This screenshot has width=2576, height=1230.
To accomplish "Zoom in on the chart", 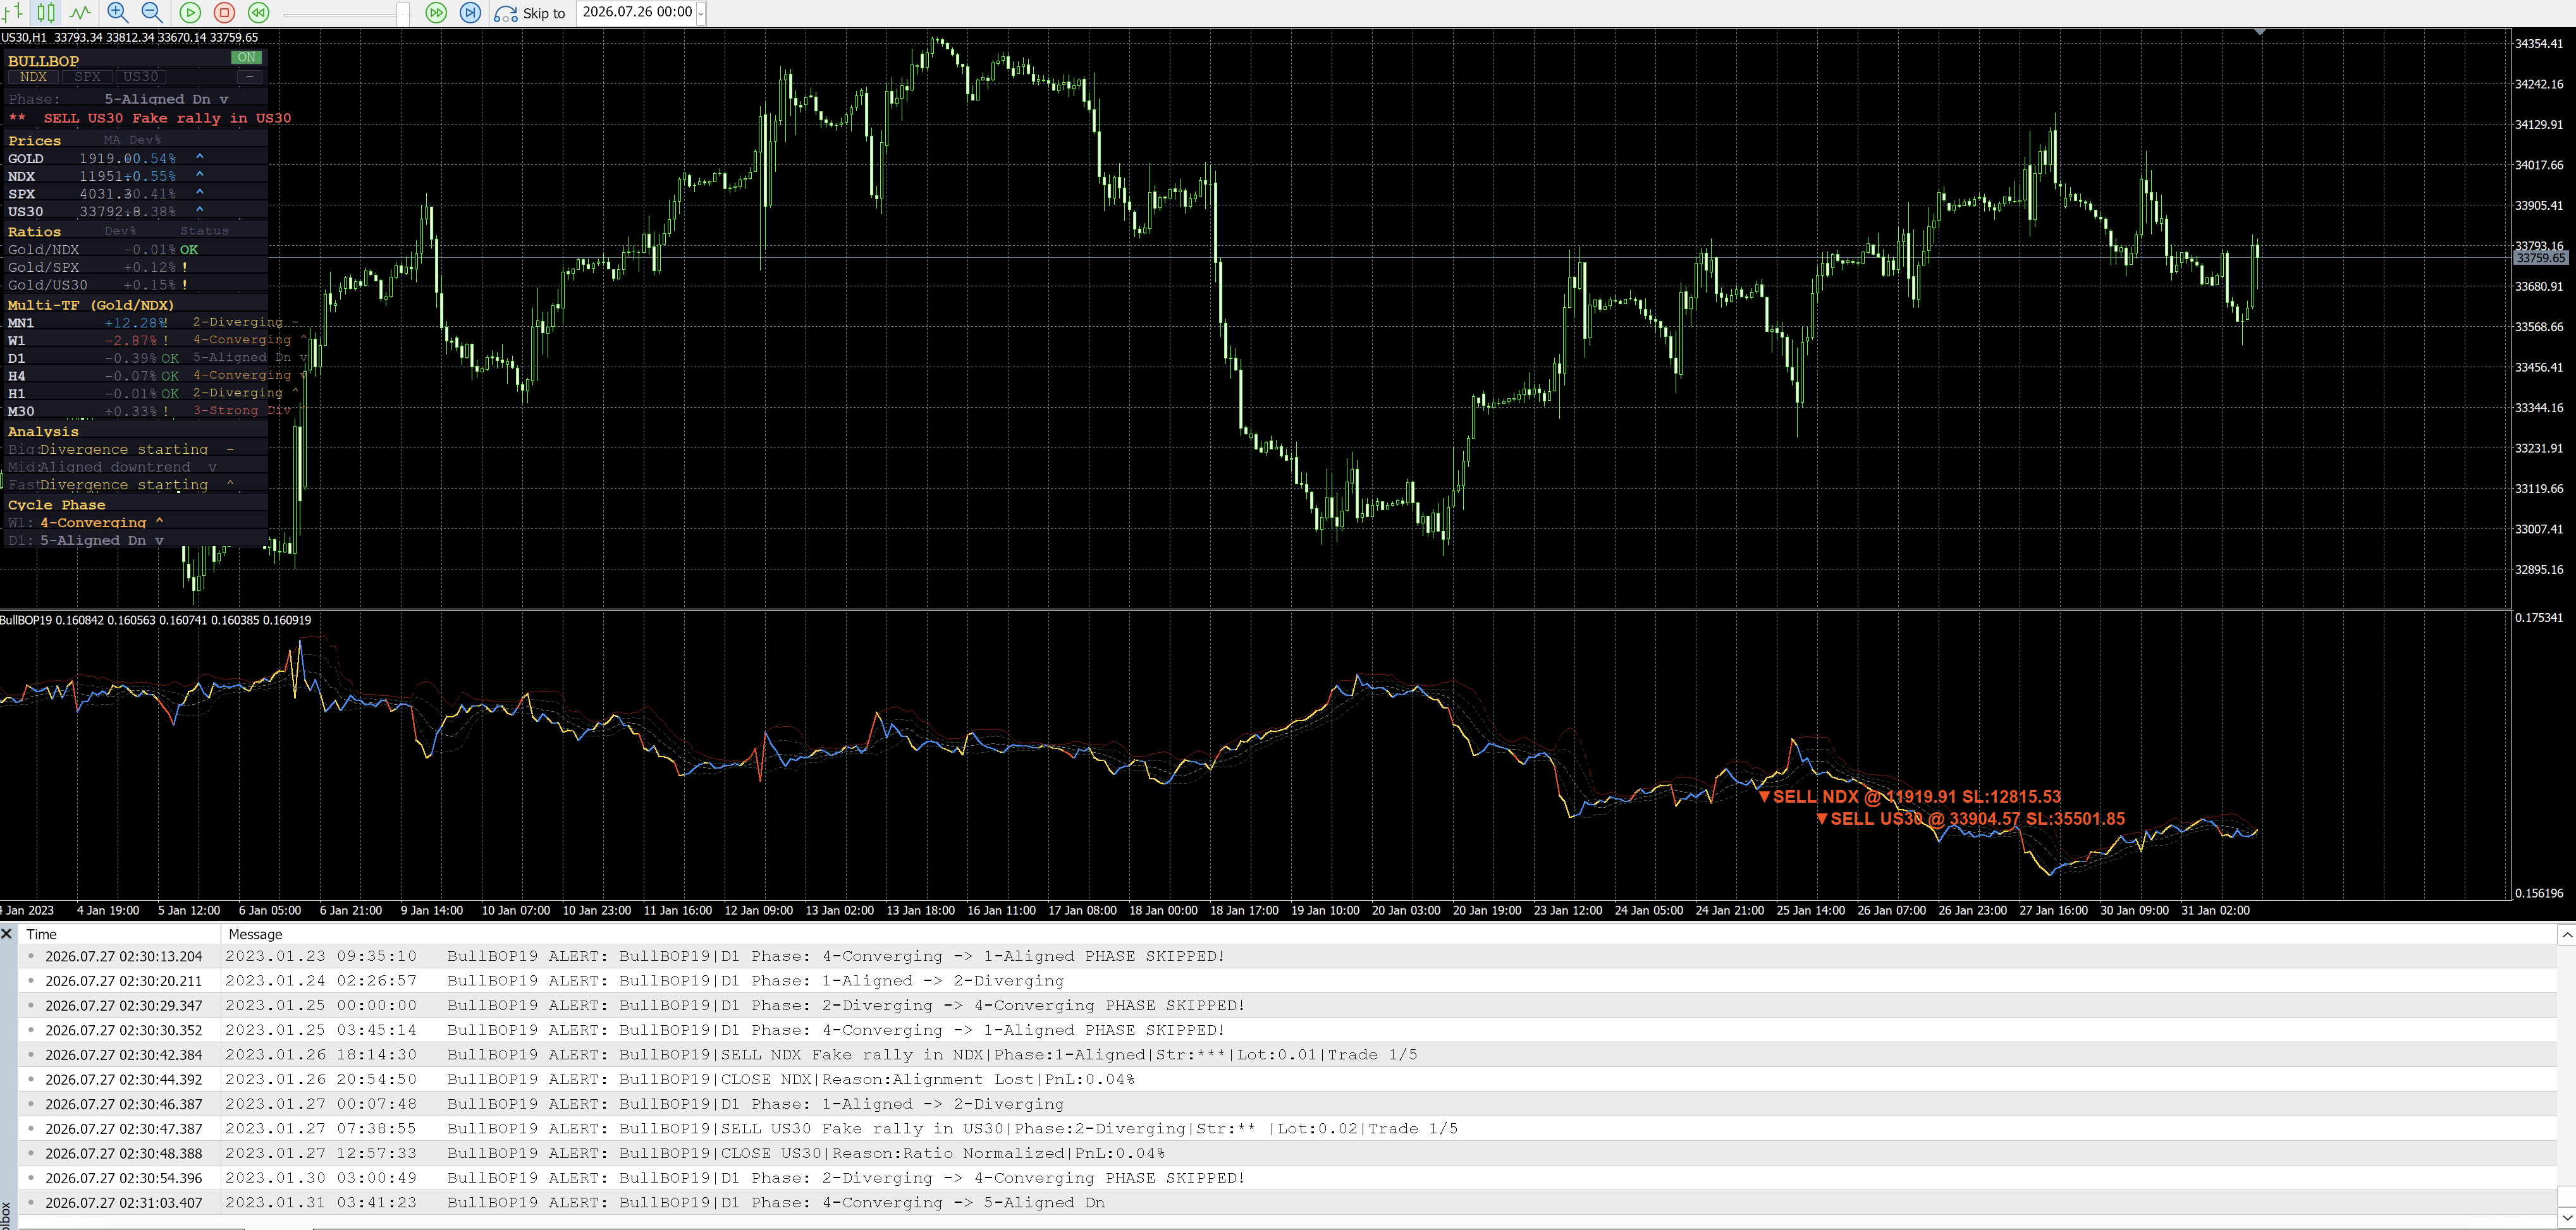I will (117, 12).
